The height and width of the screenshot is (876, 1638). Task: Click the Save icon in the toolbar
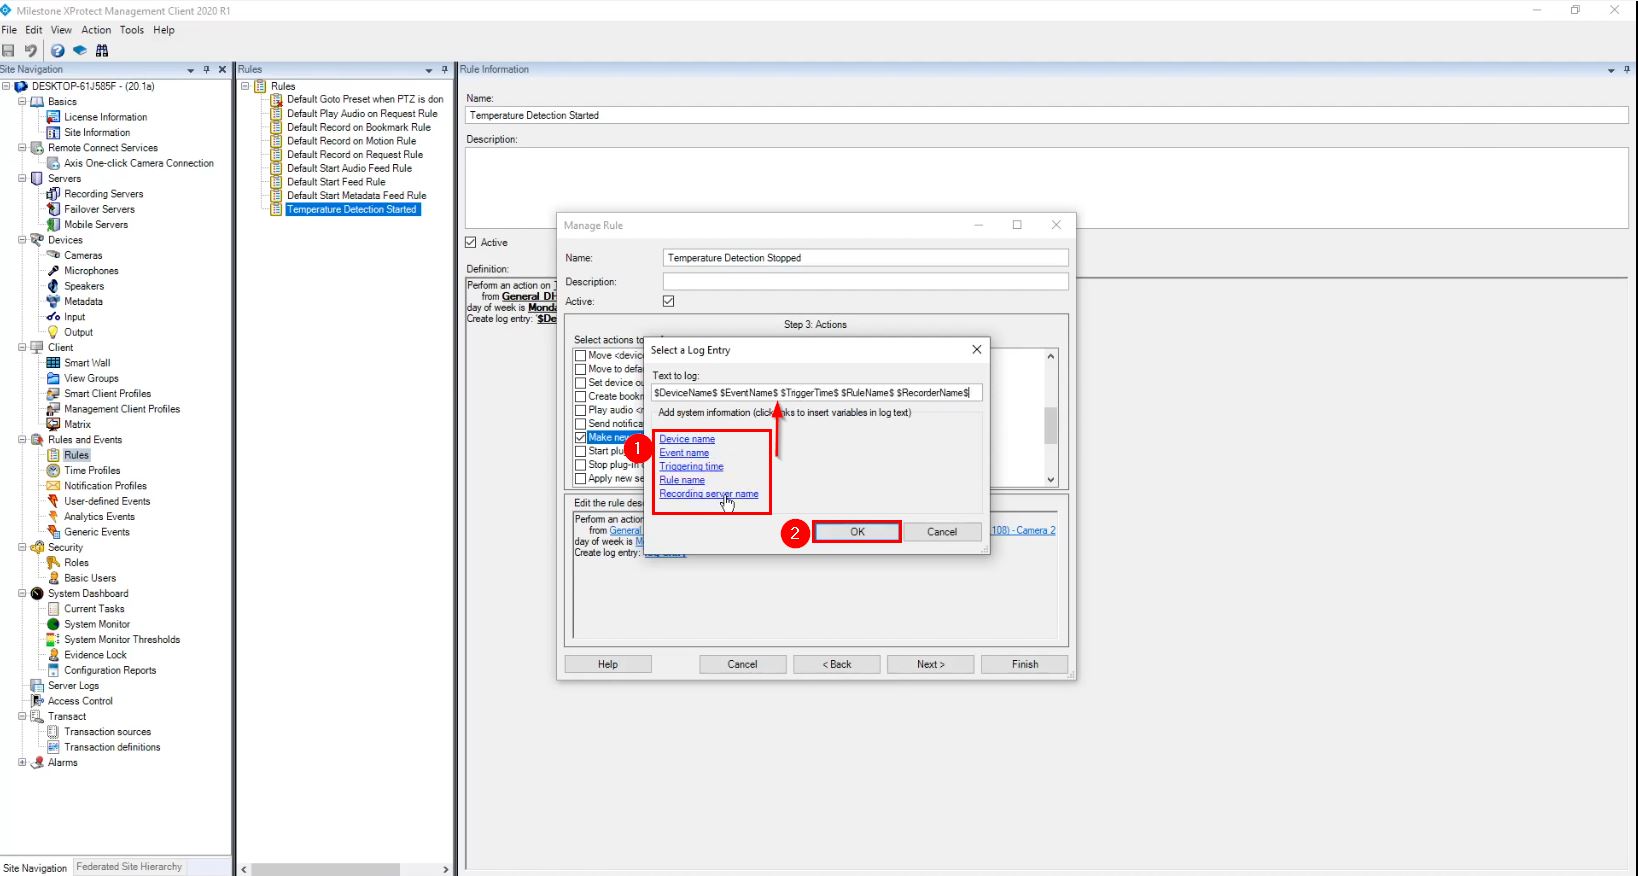pos(9,50)
